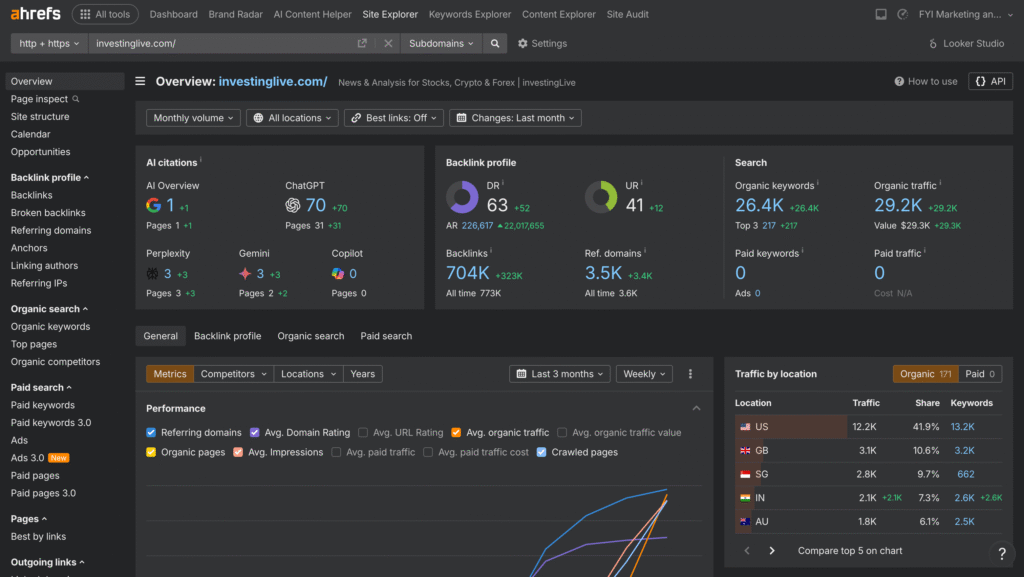Open Organic competitors in sidebar
The height and width of the screenshot is (577, 1024).
tap(56, 362)
